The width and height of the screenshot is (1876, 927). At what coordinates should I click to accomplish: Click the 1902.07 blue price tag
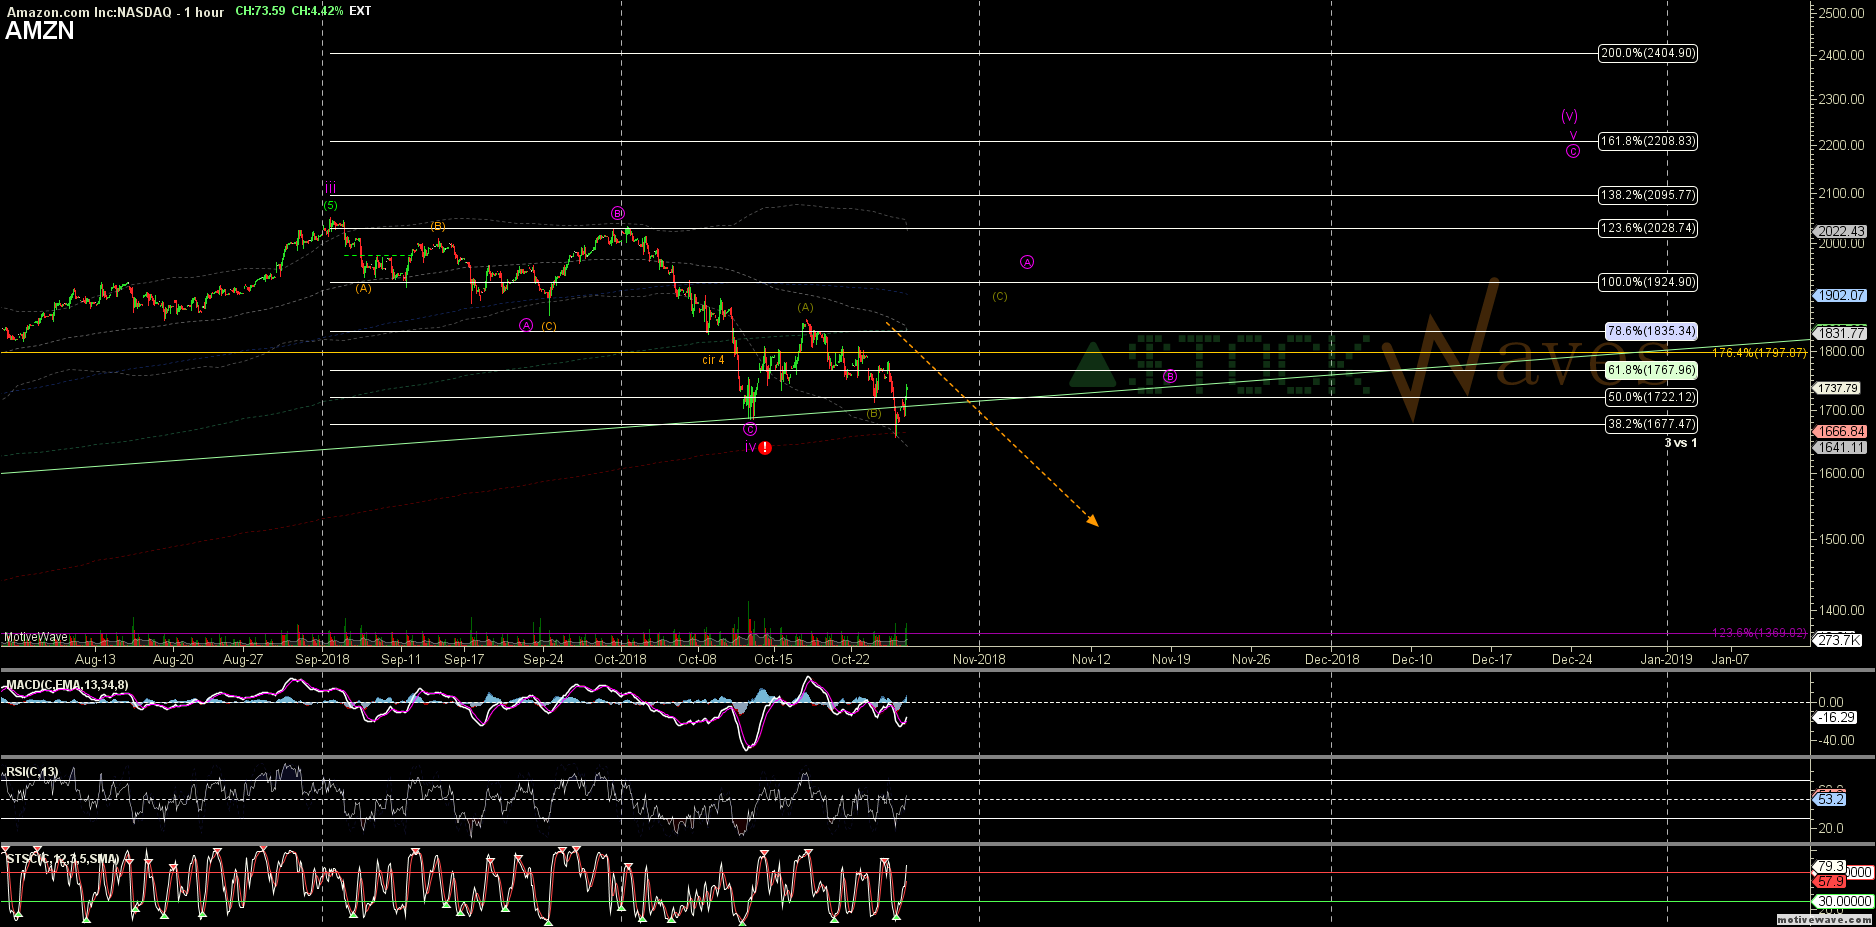(x=1841, y=295)
